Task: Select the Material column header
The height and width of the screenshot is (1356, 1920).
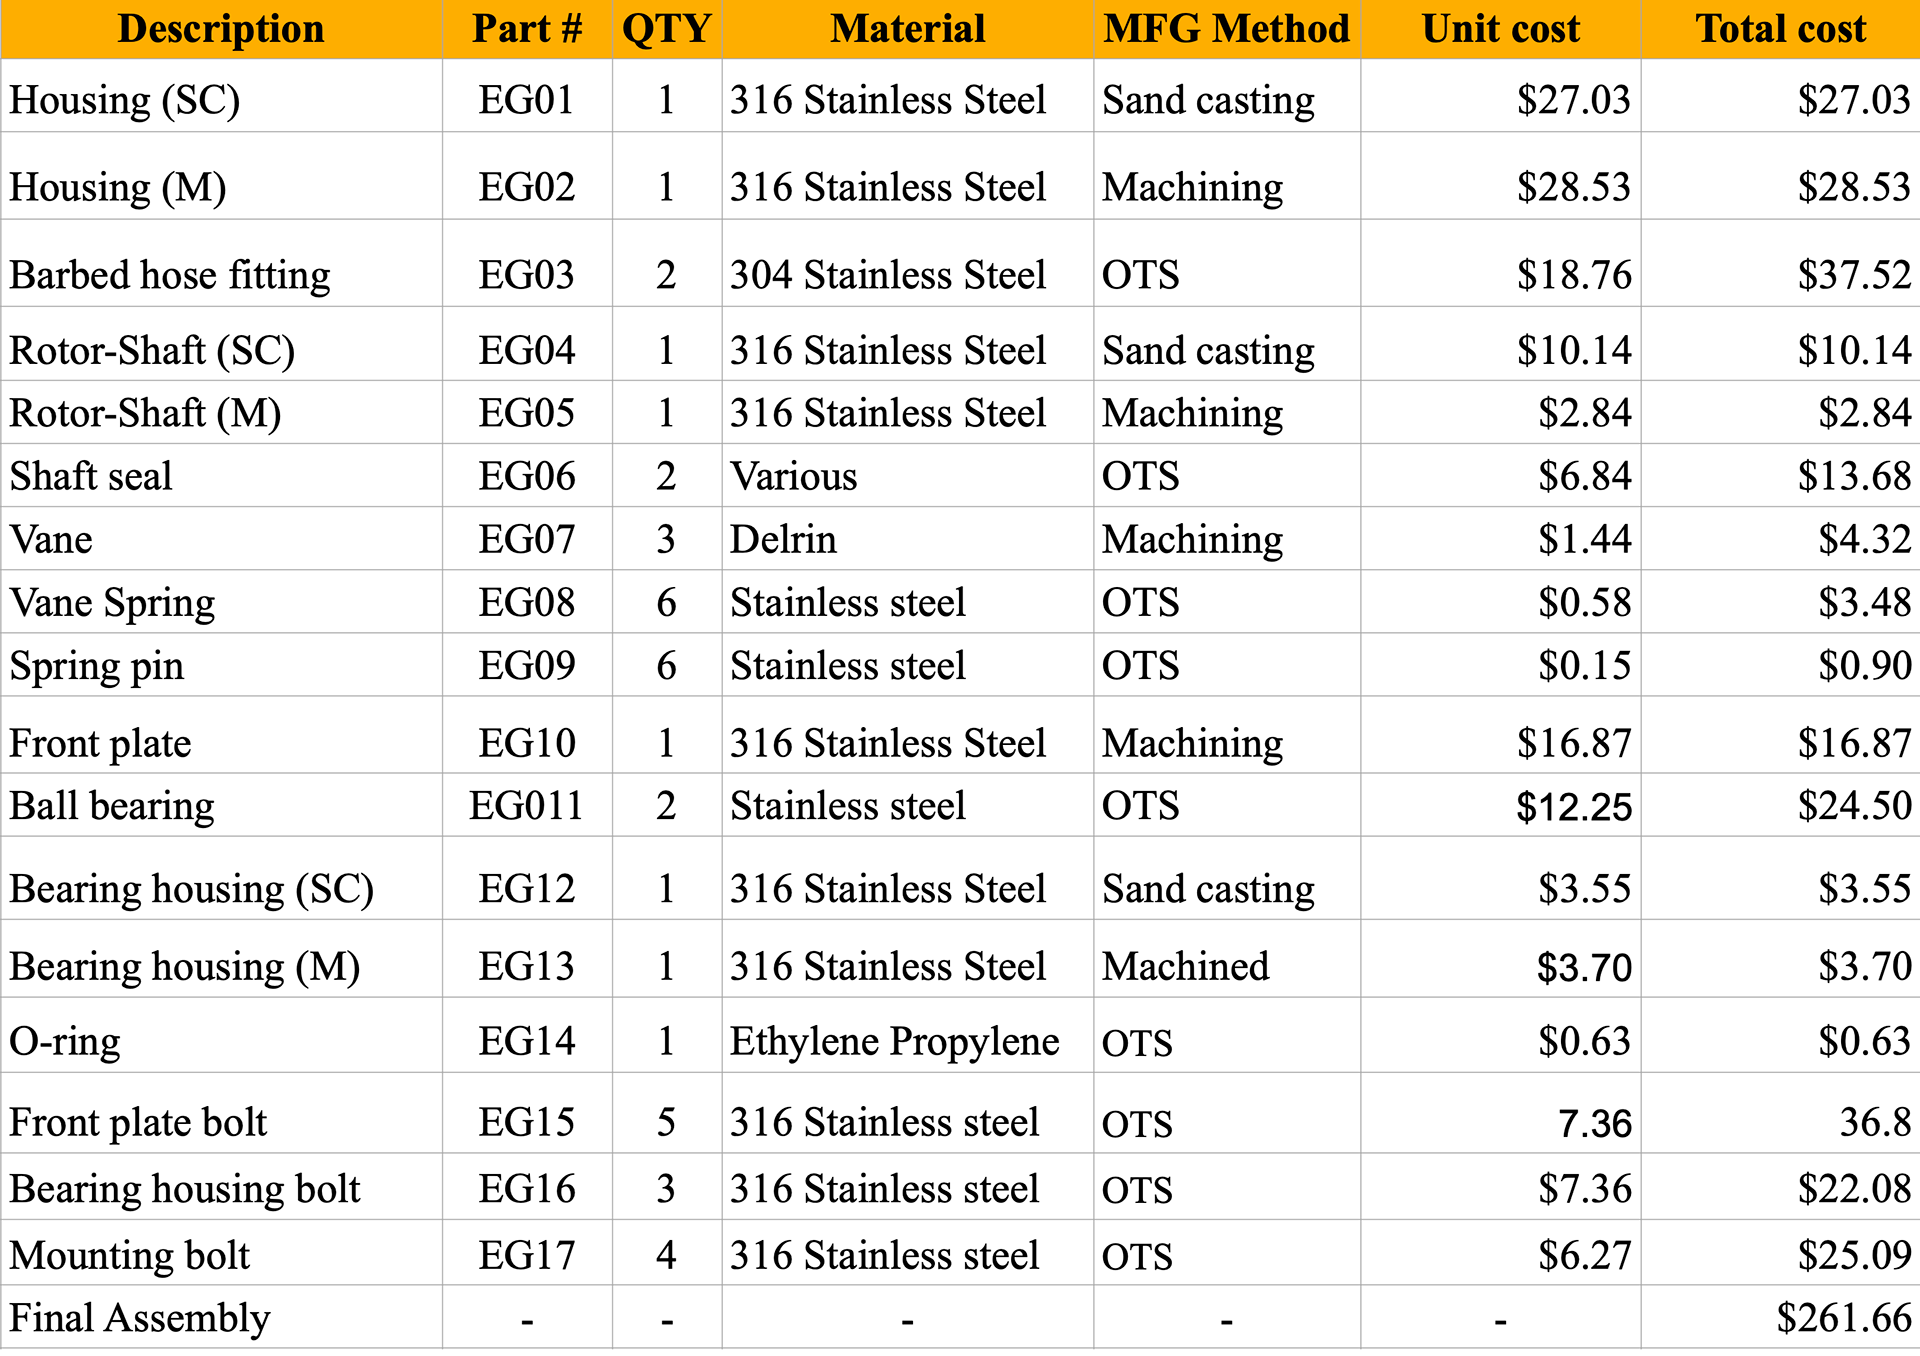Action: (907, 29)
